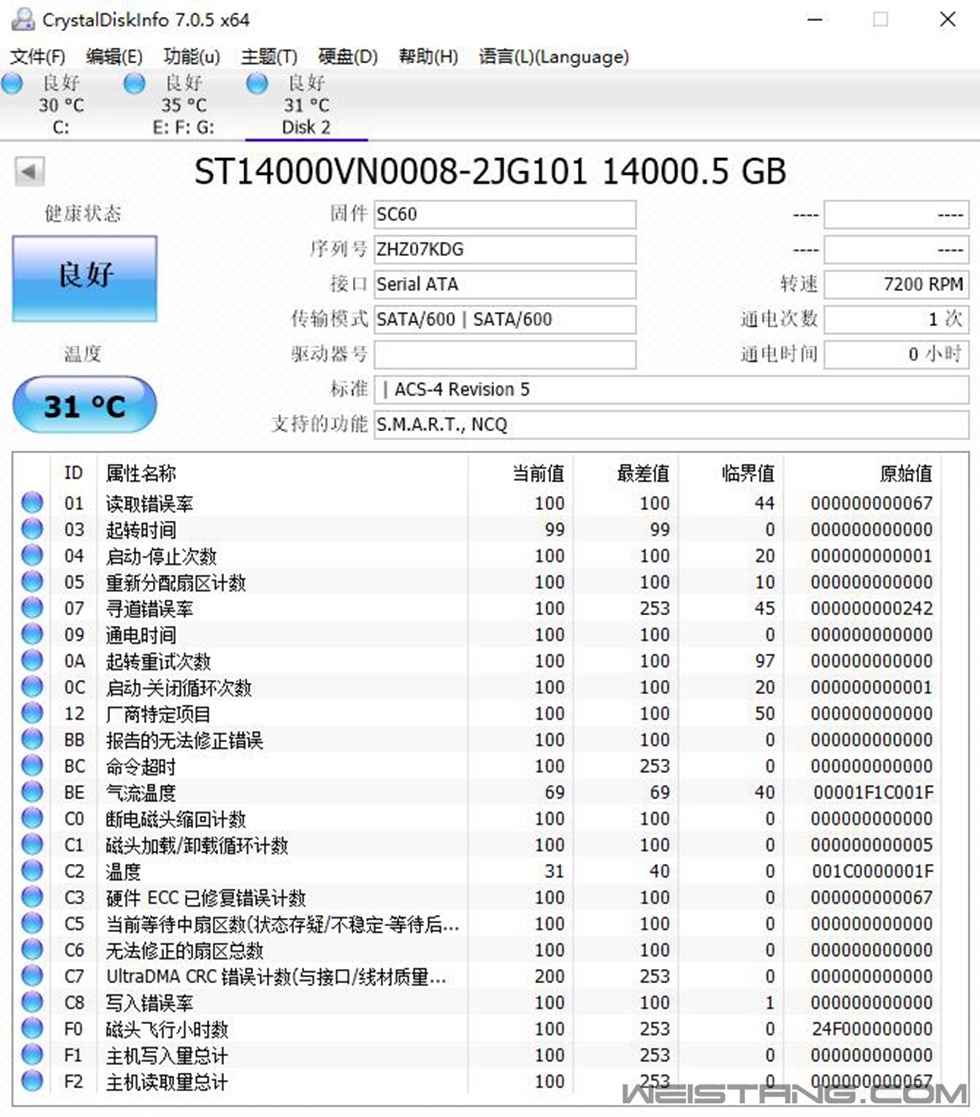
Task: Click status orb for attribute 12 厂商特定项目
Action: click(32, 714)
